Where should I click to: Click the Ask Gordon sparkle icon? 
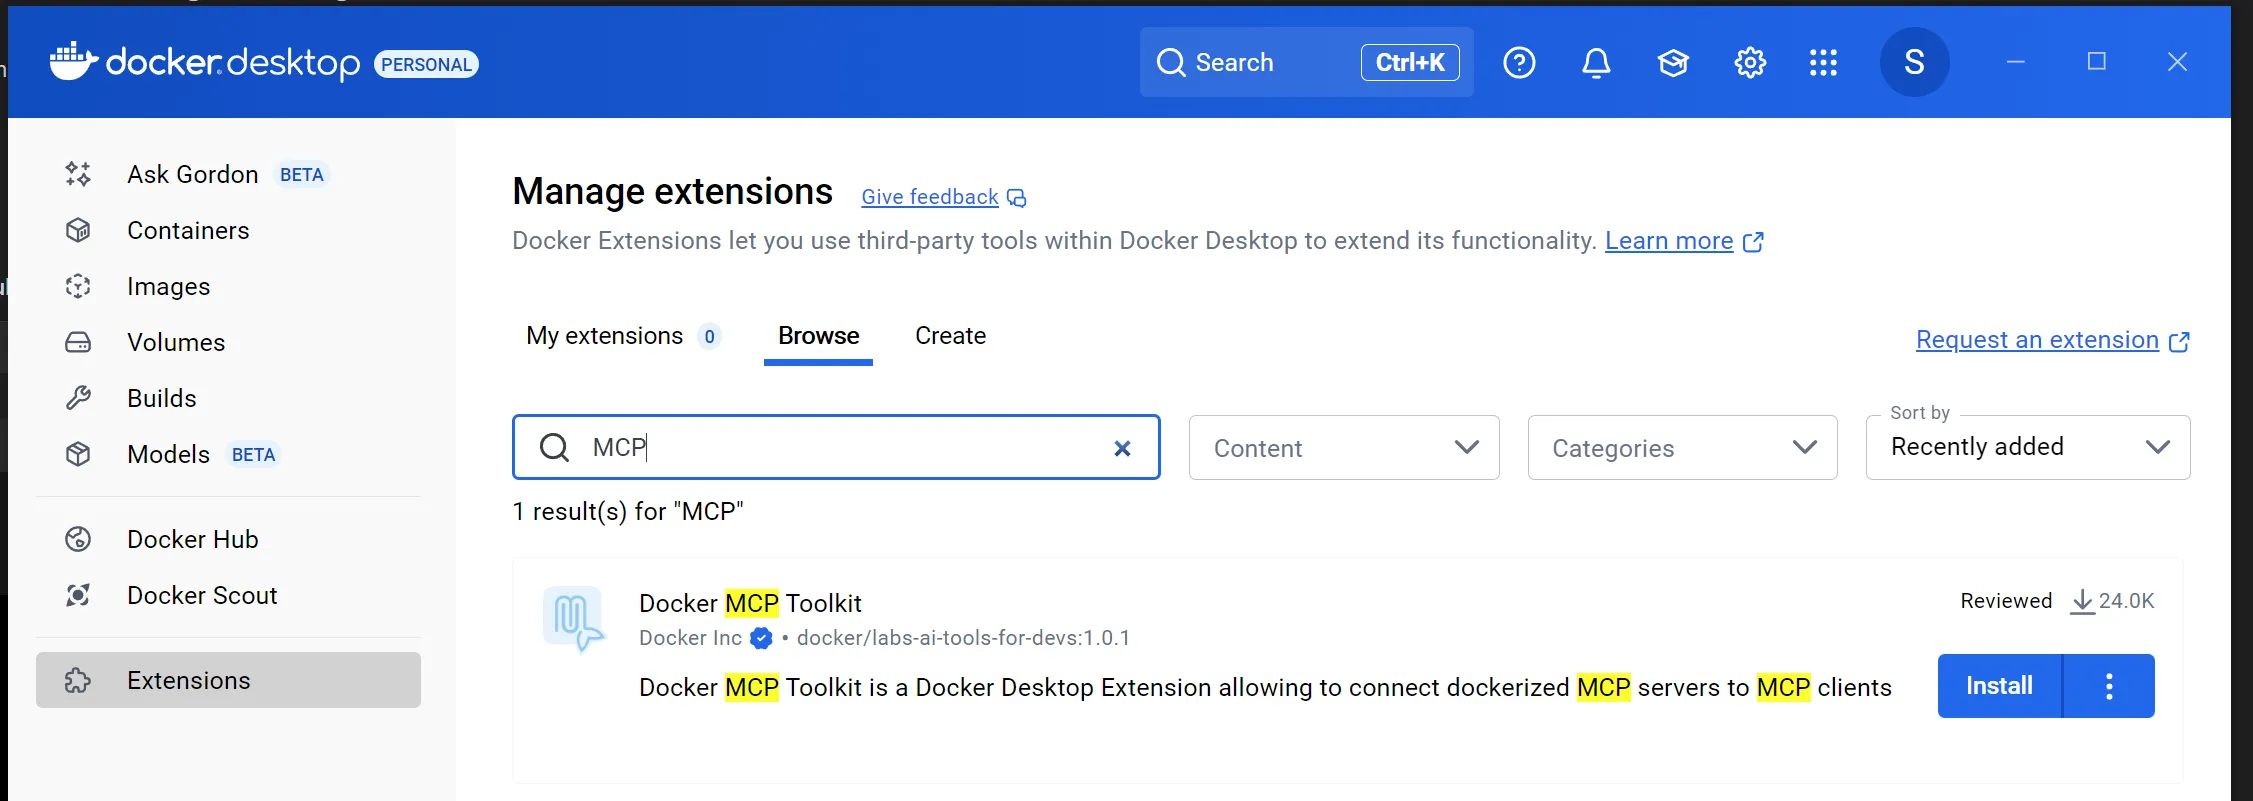click(x=78, y=174)
